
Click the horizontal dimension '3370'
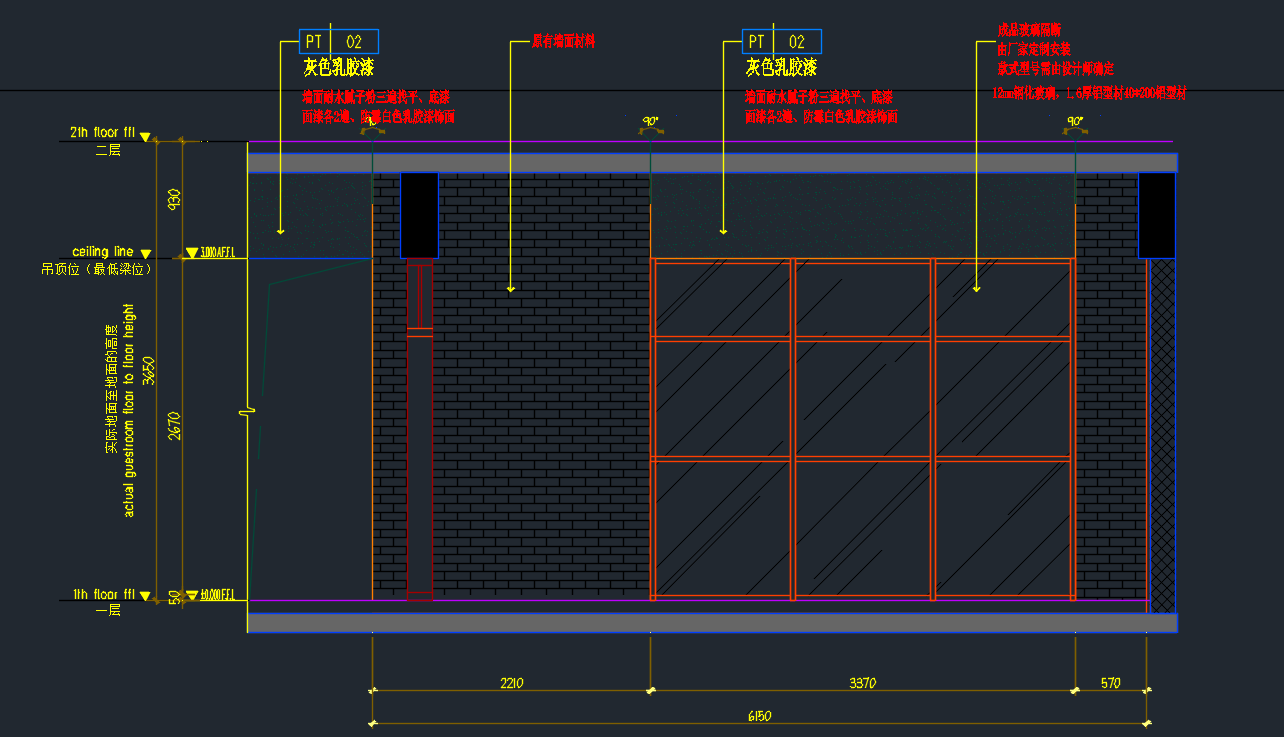coord(863,684)
